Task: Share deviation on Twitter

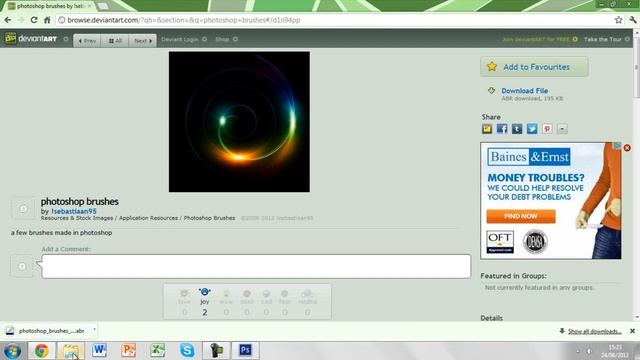Action: click(x=532, y=129)
